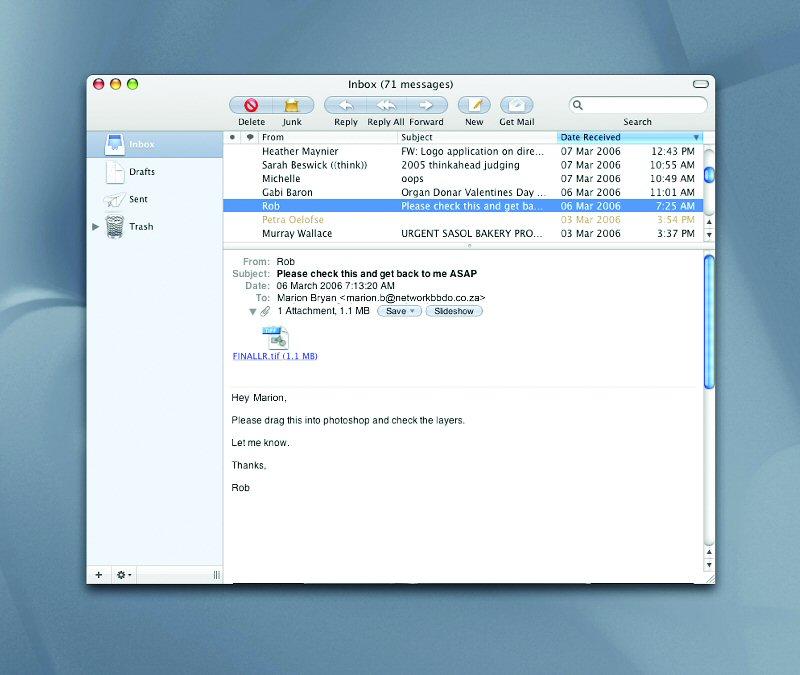
Task: Collapse the attachment disclosure triangle
Action: 253,312
